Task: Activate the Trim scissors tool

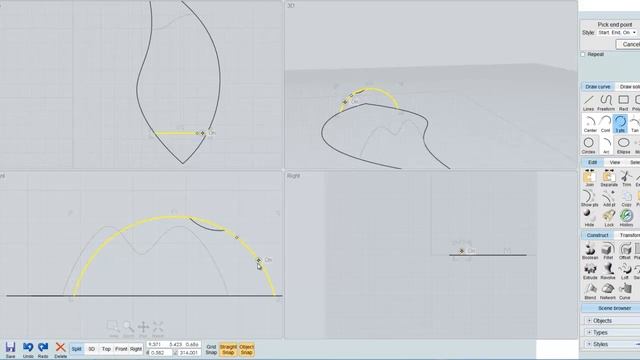Action: tap(626, 178)
